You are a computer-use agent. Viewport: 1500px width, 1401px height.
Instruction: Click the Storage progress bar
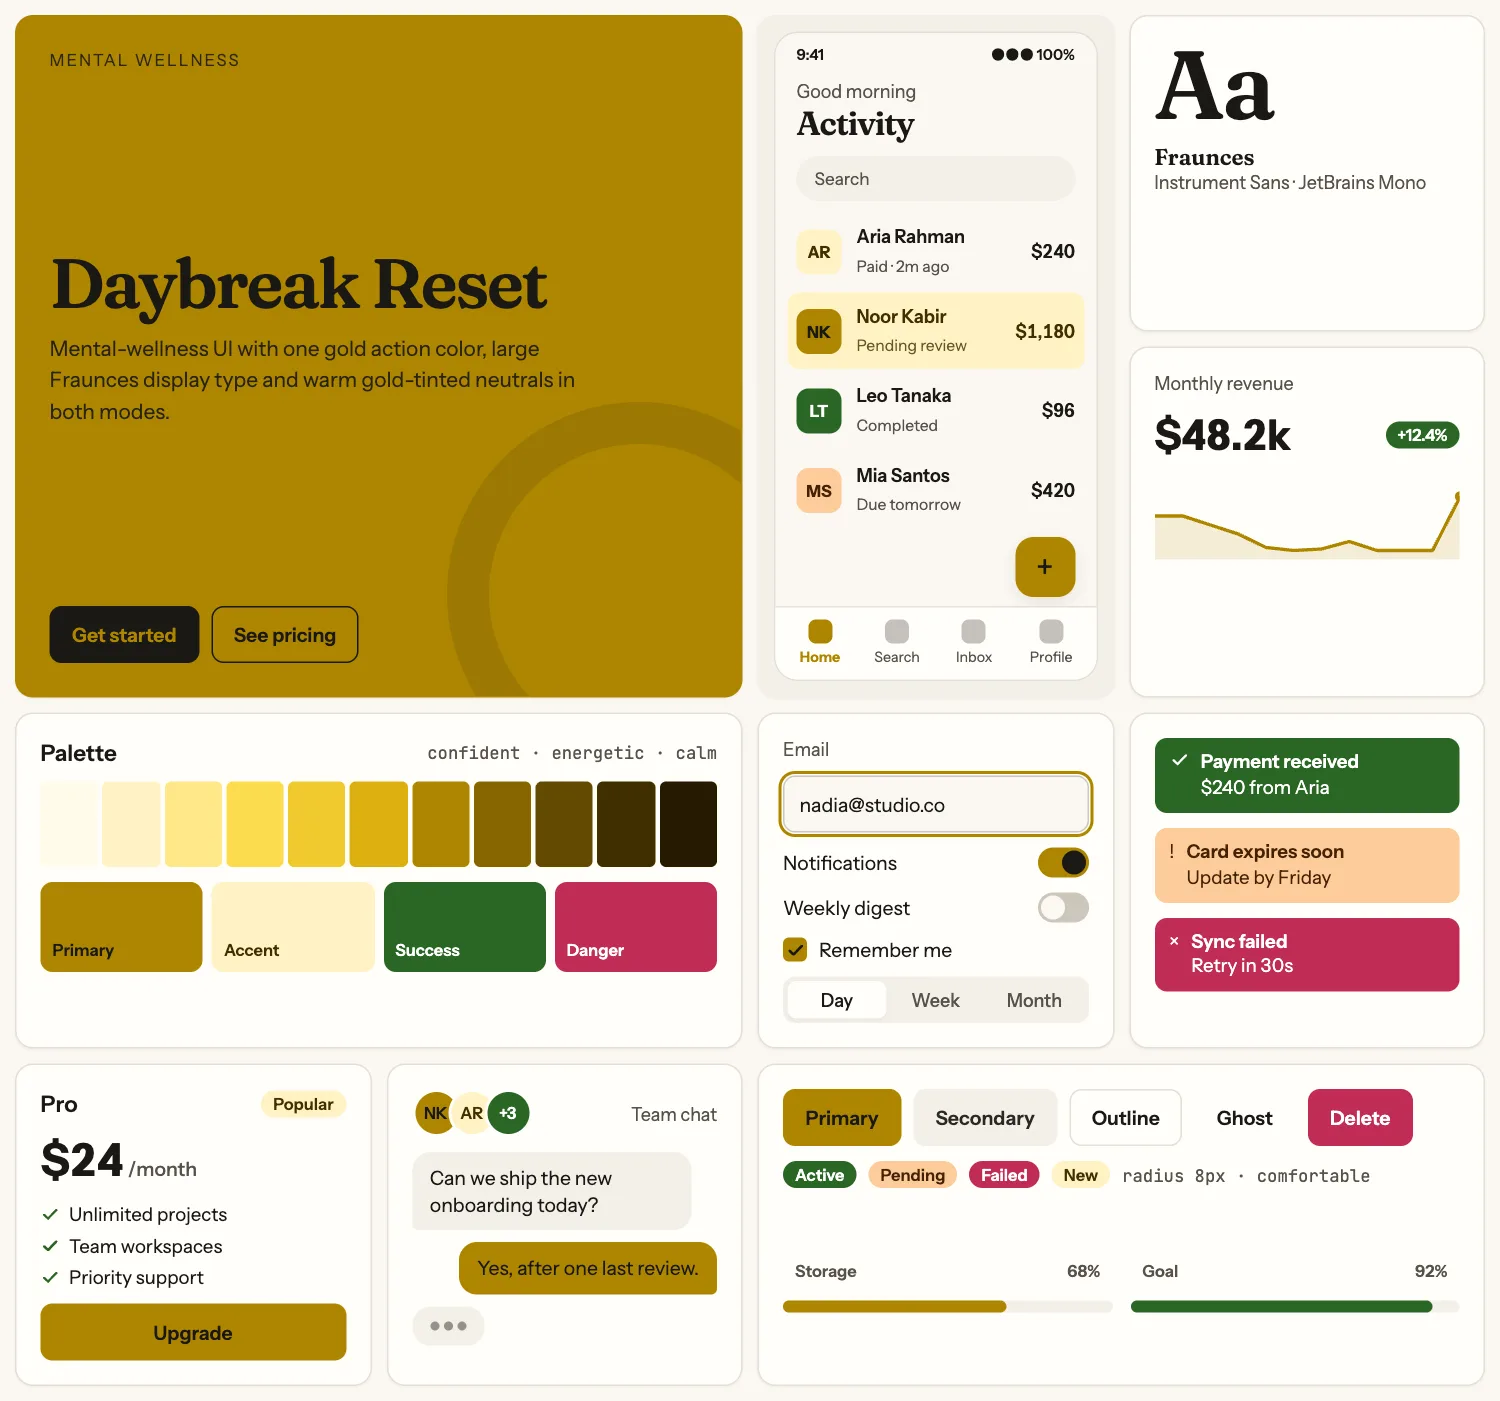tap(948, 1306)
